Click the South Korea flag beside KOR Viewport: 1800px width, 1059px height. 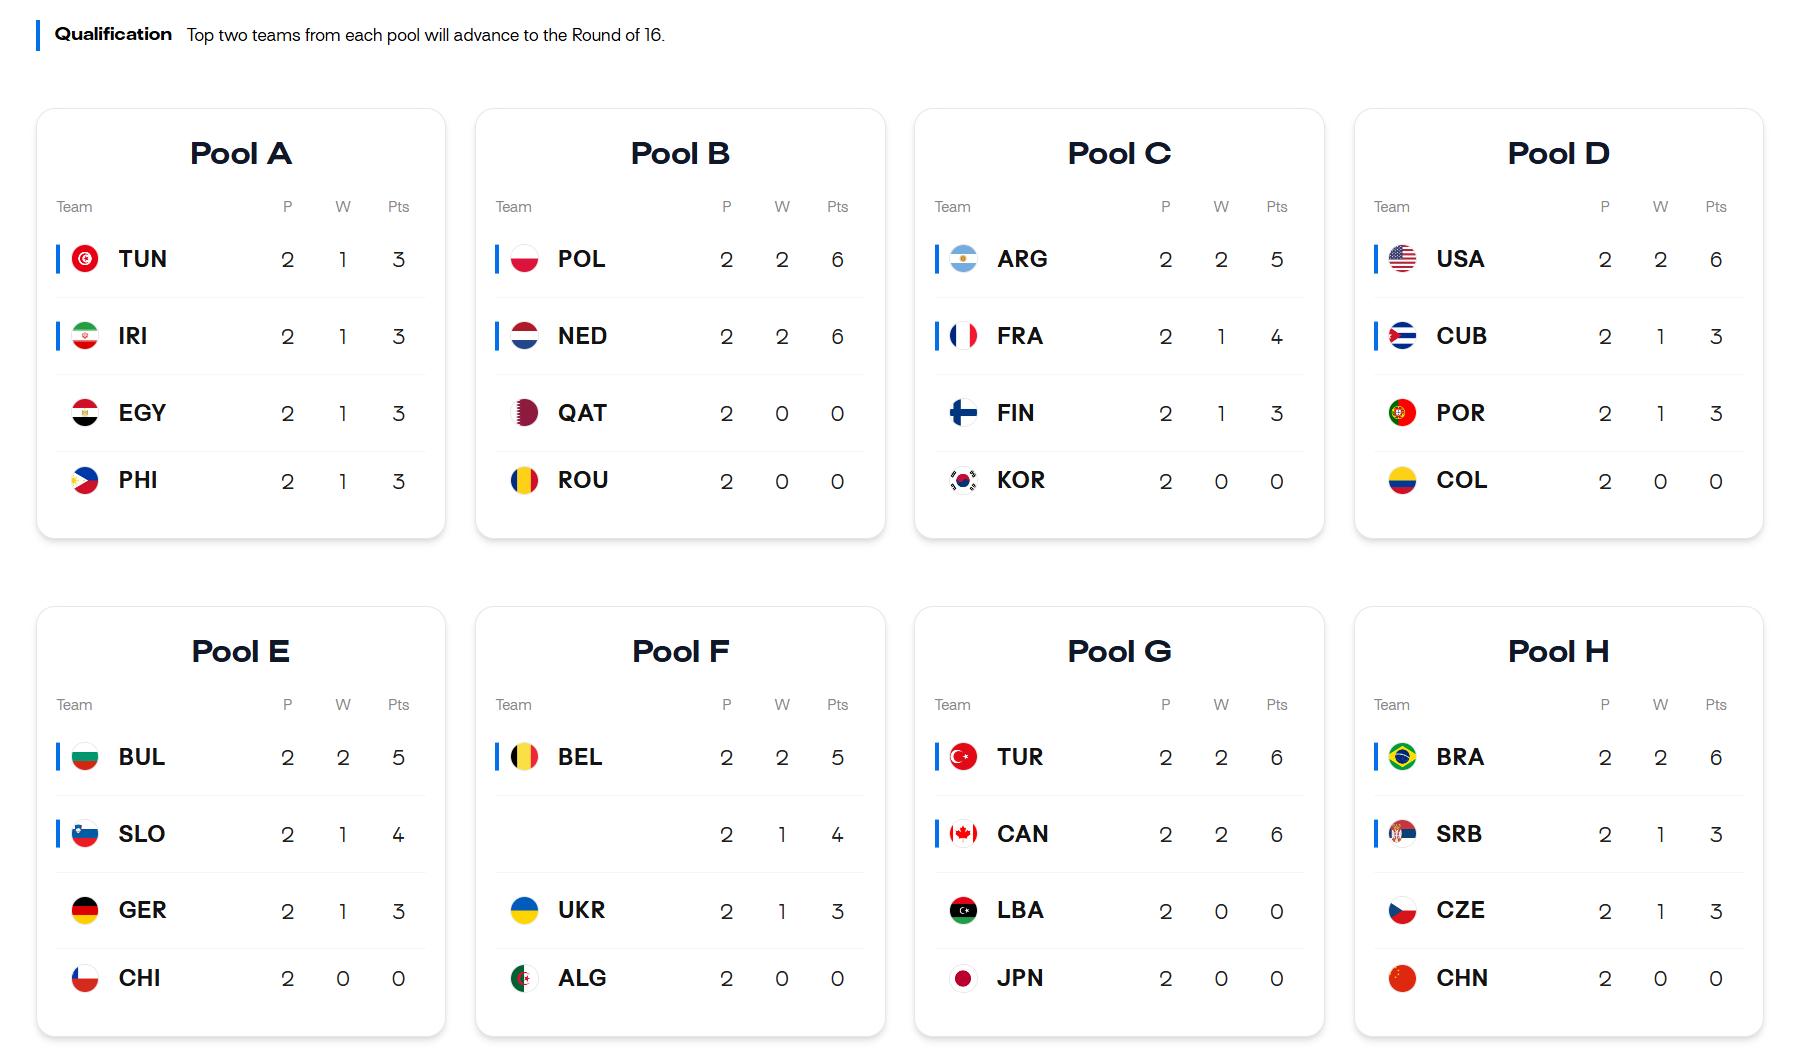pos(963,480)
